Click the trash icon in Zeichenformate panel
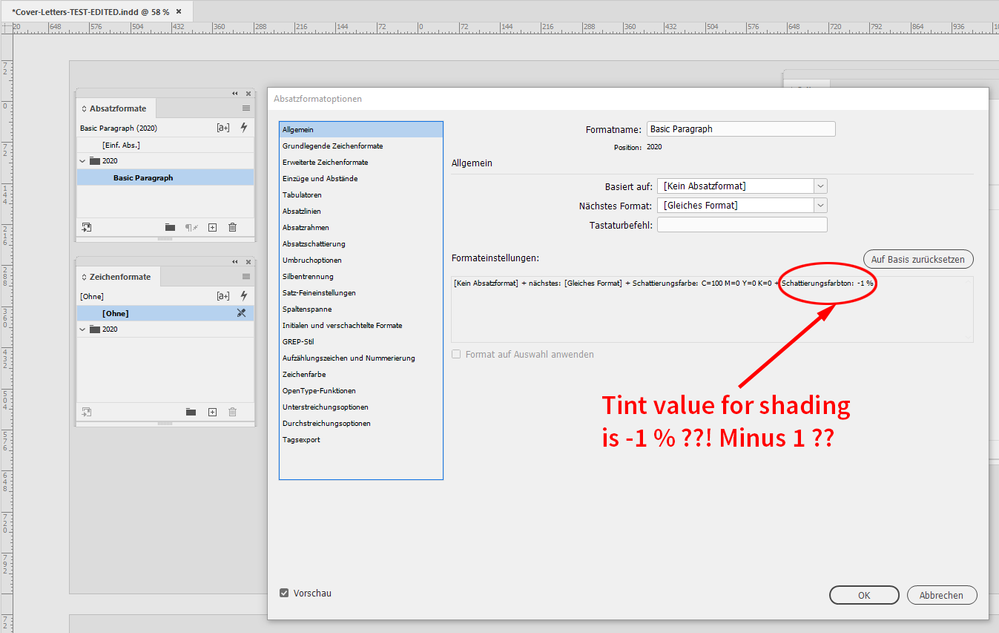The width and height of the screenshot is (999, 633). [x=232, y=411]
